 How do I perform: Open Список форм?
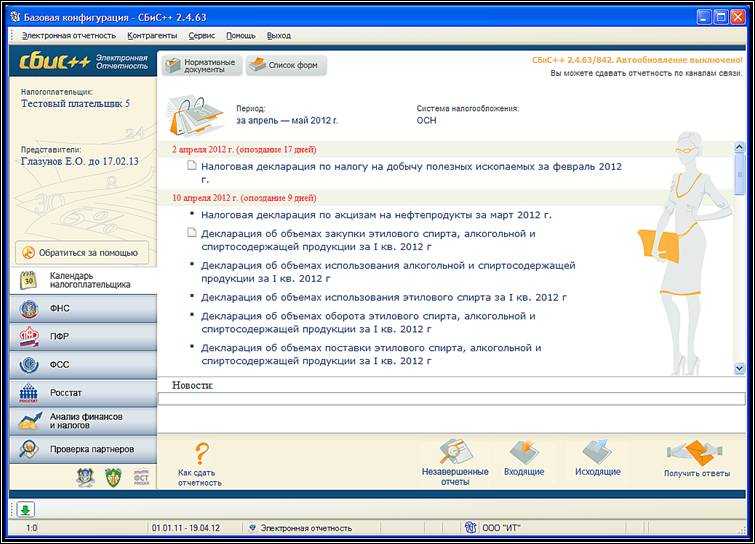point(286,65)
